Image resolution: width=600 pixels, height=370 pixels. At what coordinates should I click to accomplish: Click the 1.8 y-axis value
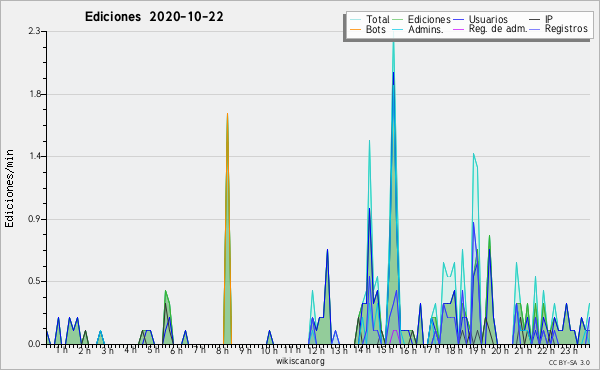pos(34,94)
